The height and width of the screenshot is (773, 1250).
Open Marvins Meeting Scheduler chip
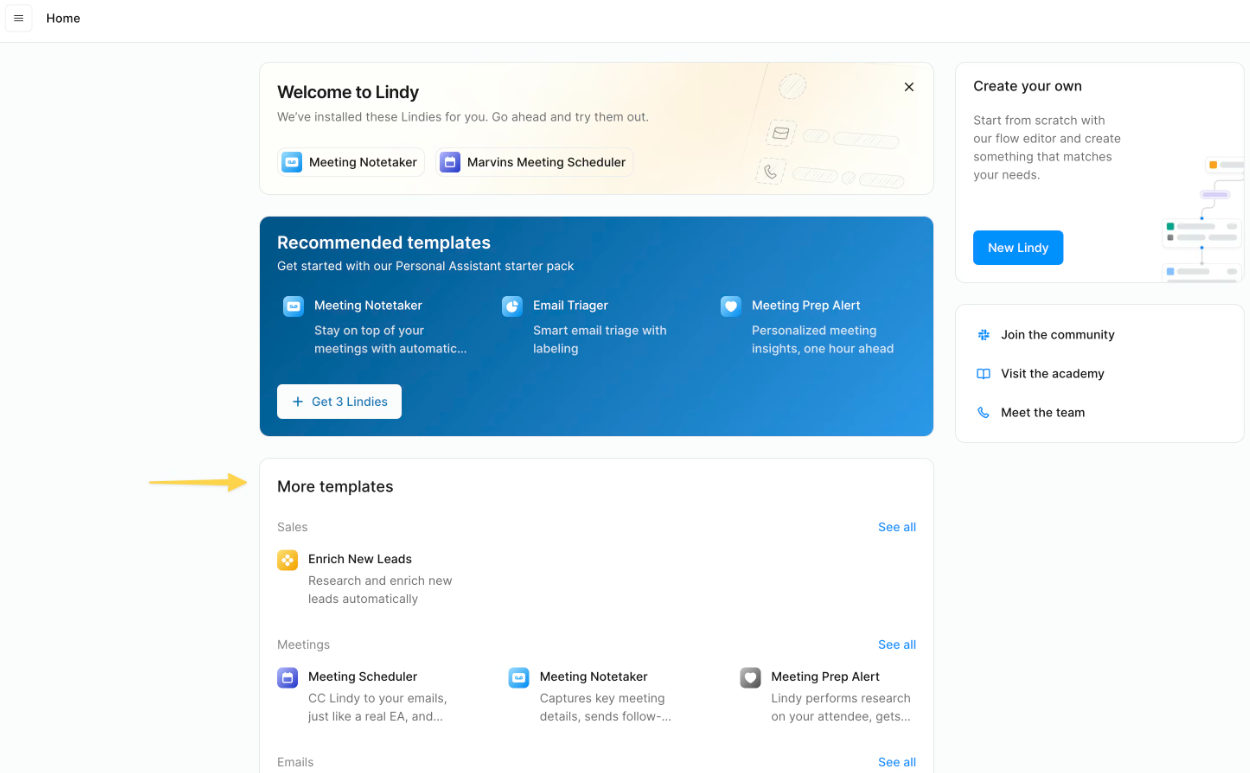pos(534,162)
